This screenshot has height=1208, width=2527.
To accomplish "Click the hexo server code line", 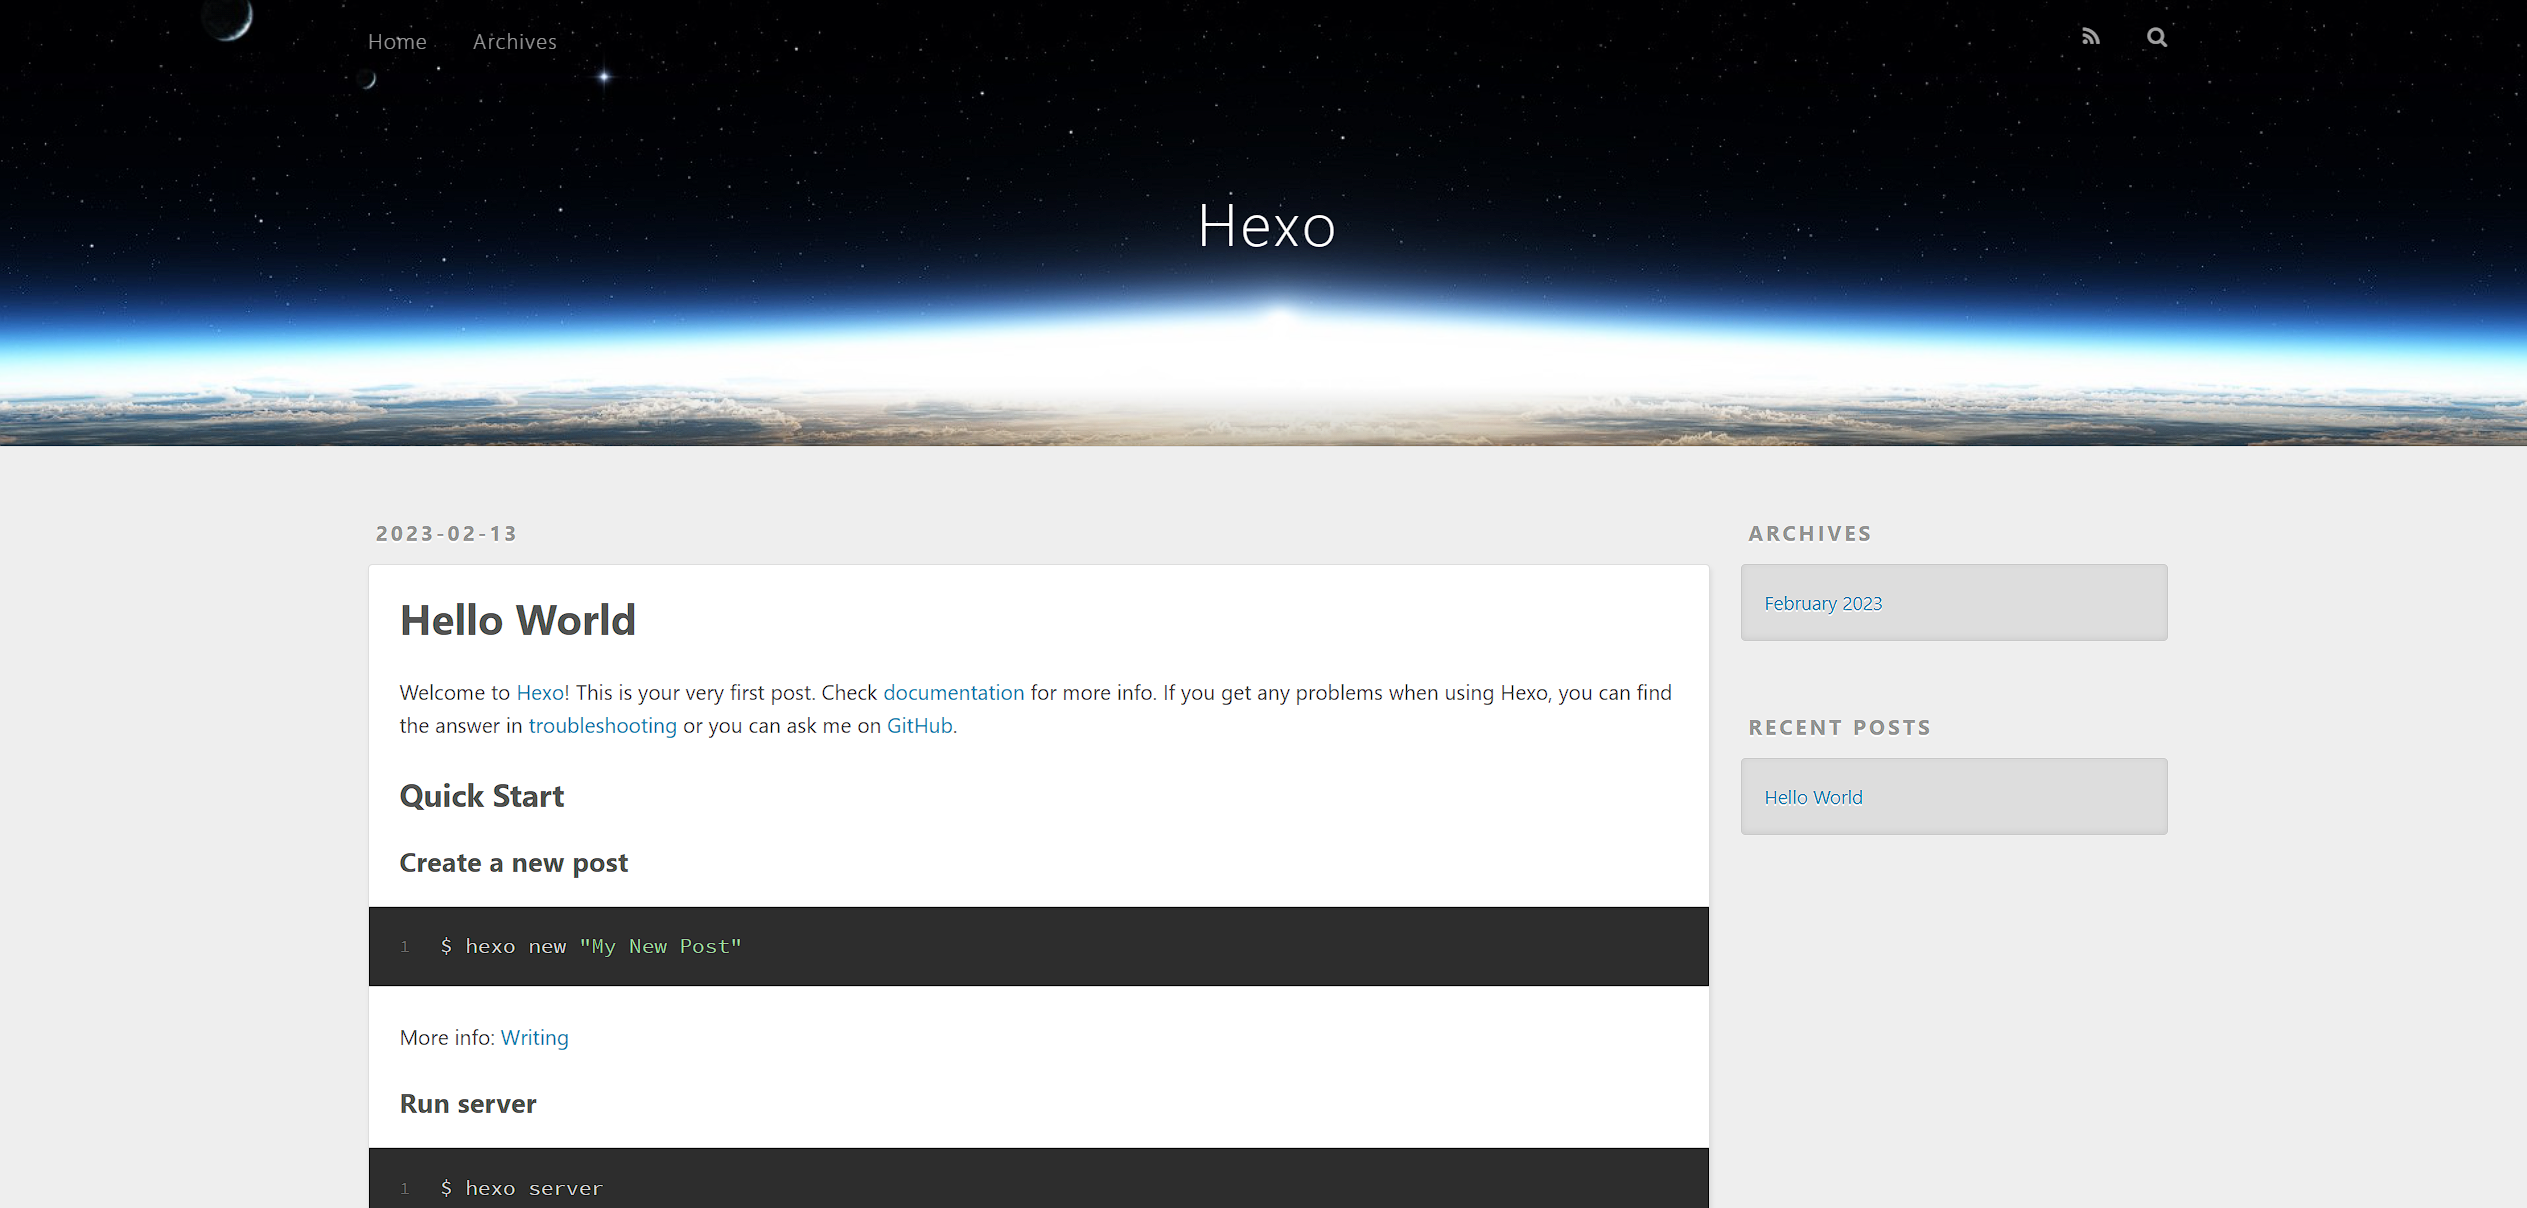I will click(x=521, y=1189).
